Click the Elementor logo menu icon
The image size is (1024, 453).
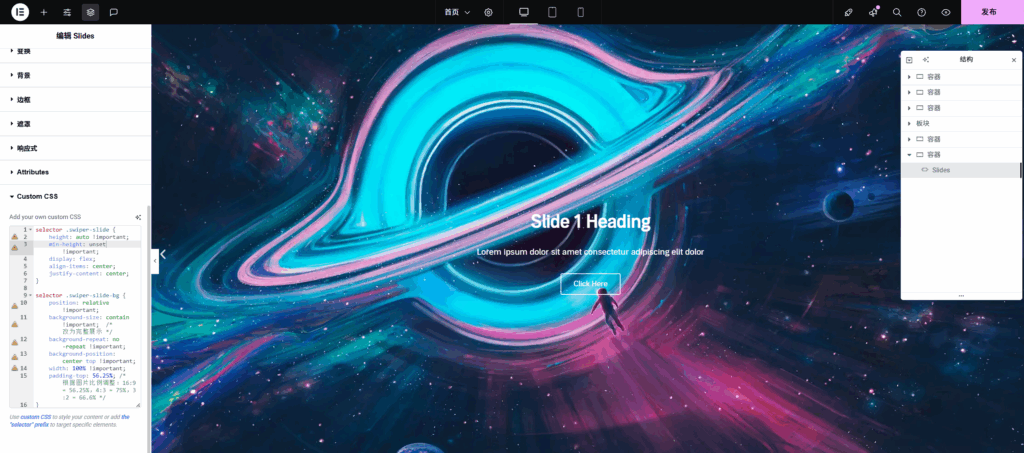(x=20, y=12)
